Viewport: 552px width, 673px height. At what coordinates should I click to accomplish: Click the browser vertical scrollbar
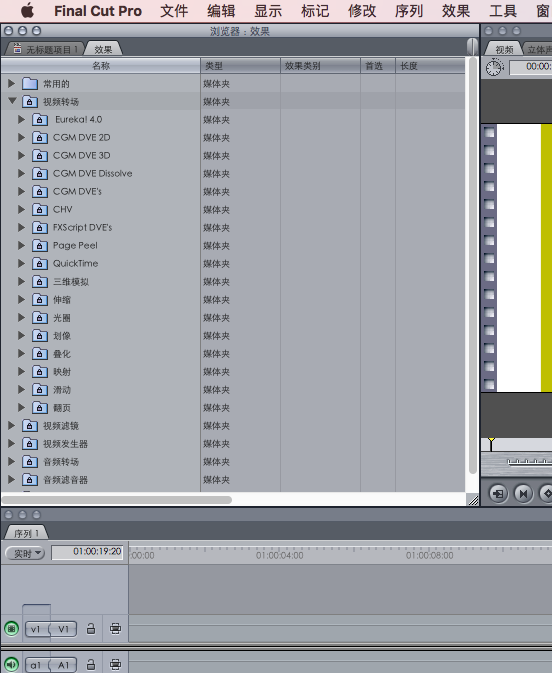pyautogui.click(x=473, y=265)
